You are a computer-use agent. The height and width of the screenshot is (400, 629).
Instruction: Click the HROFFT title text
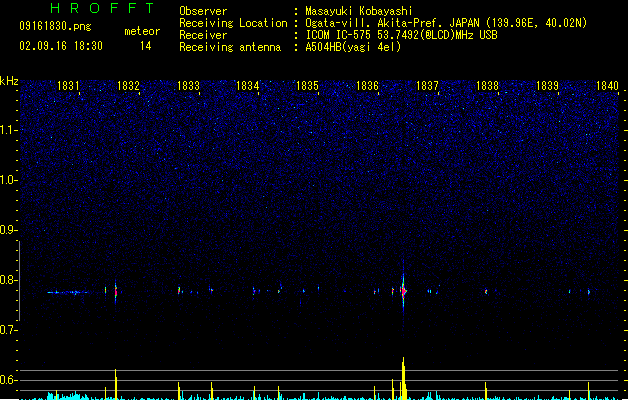click(102, 8)
